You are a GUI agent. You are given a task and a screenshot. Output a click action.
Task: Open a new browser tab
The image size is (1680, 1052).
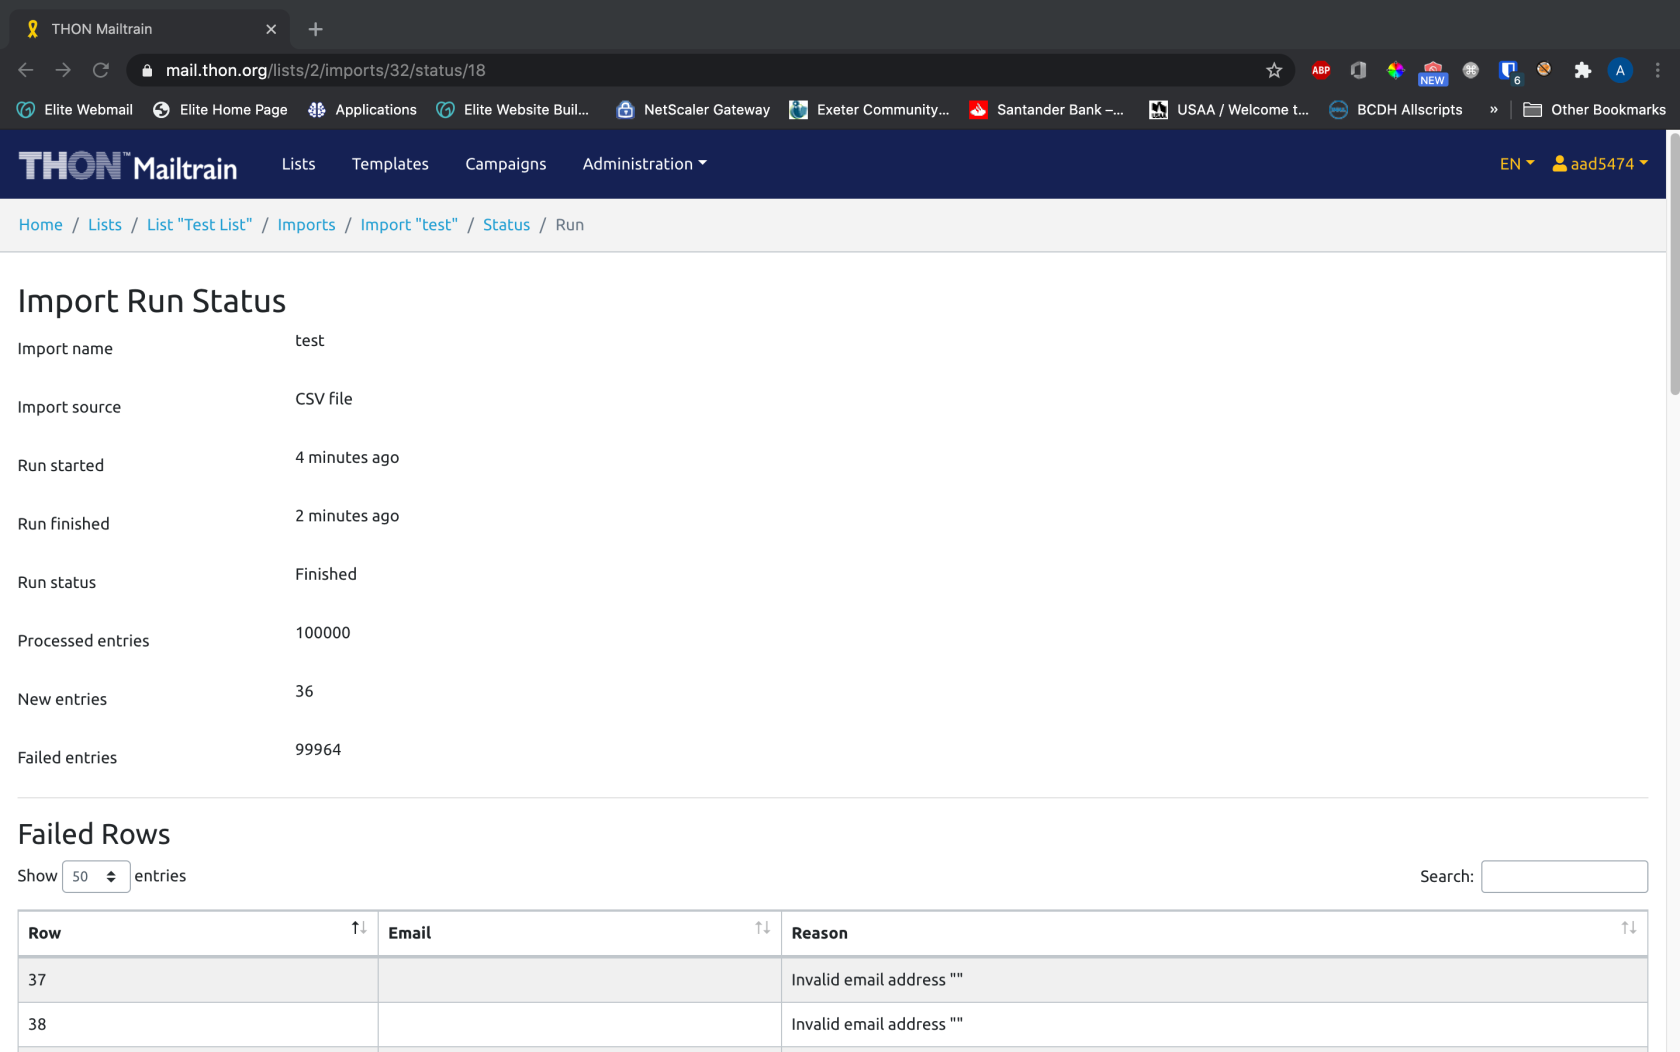click(315, 29)
